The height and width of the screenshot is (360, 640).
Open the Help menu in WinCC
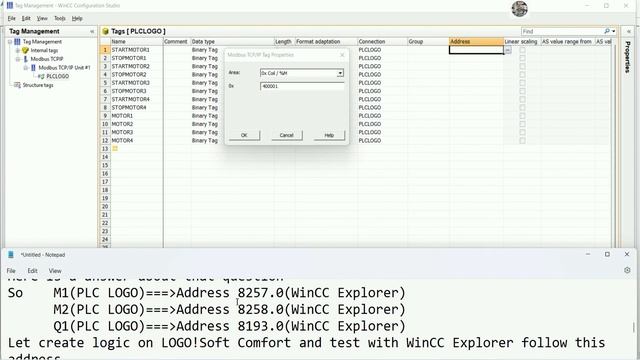(x=77, y=18)
